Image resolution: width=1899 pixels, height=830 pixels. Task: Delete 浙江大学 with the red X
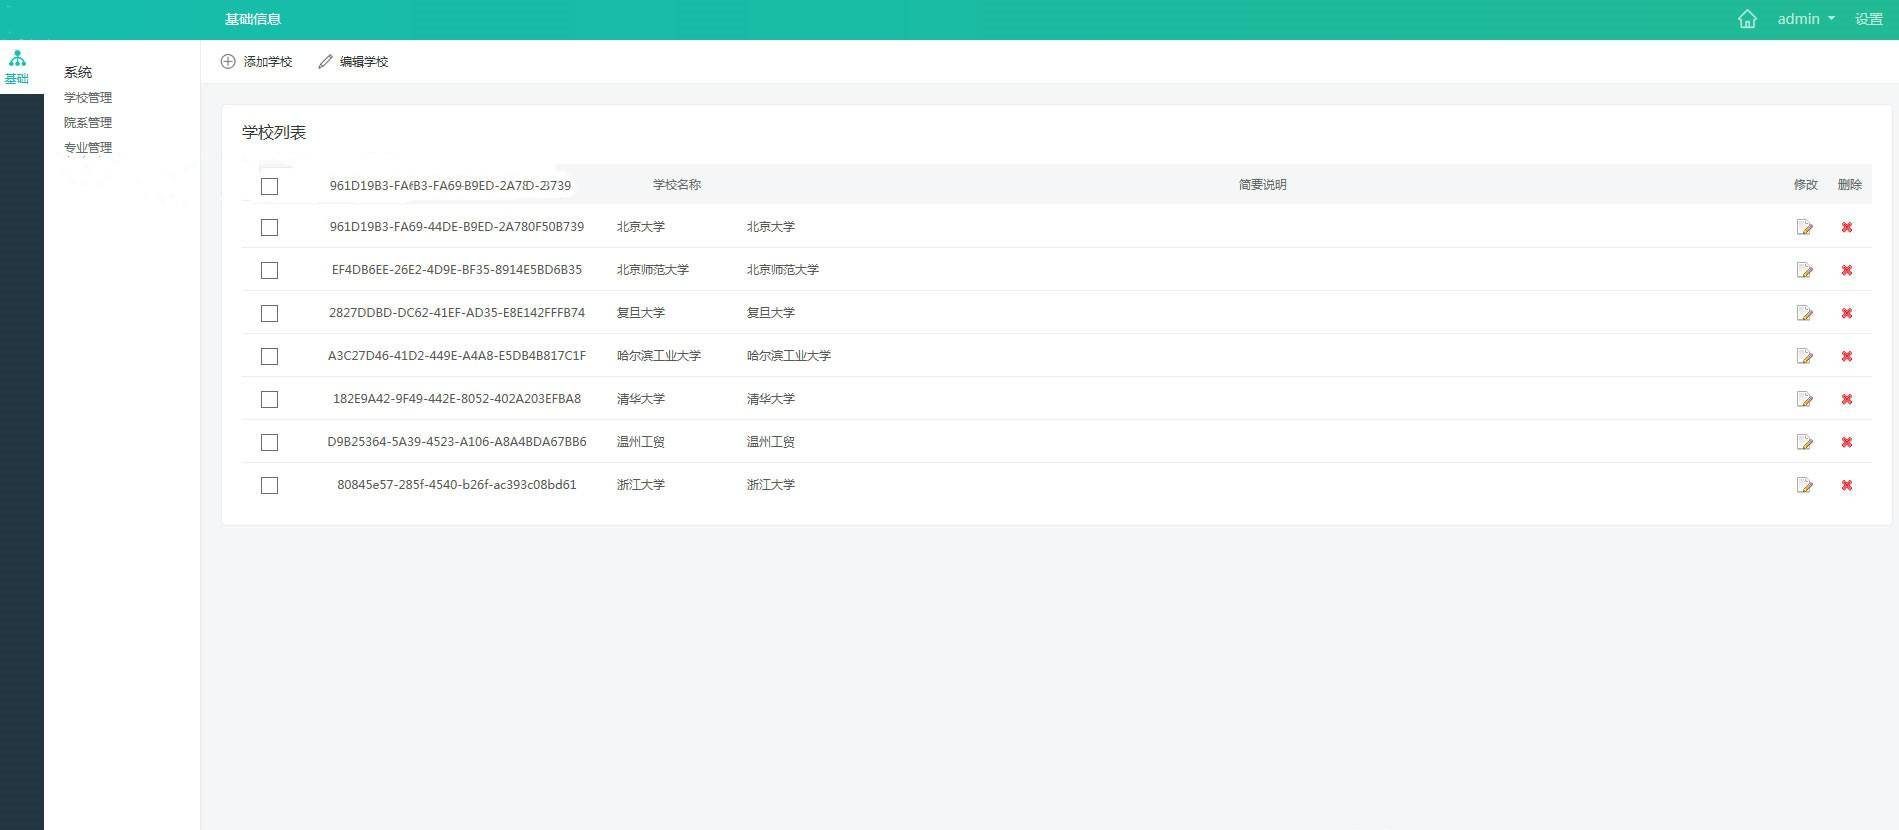(1847, 485)
